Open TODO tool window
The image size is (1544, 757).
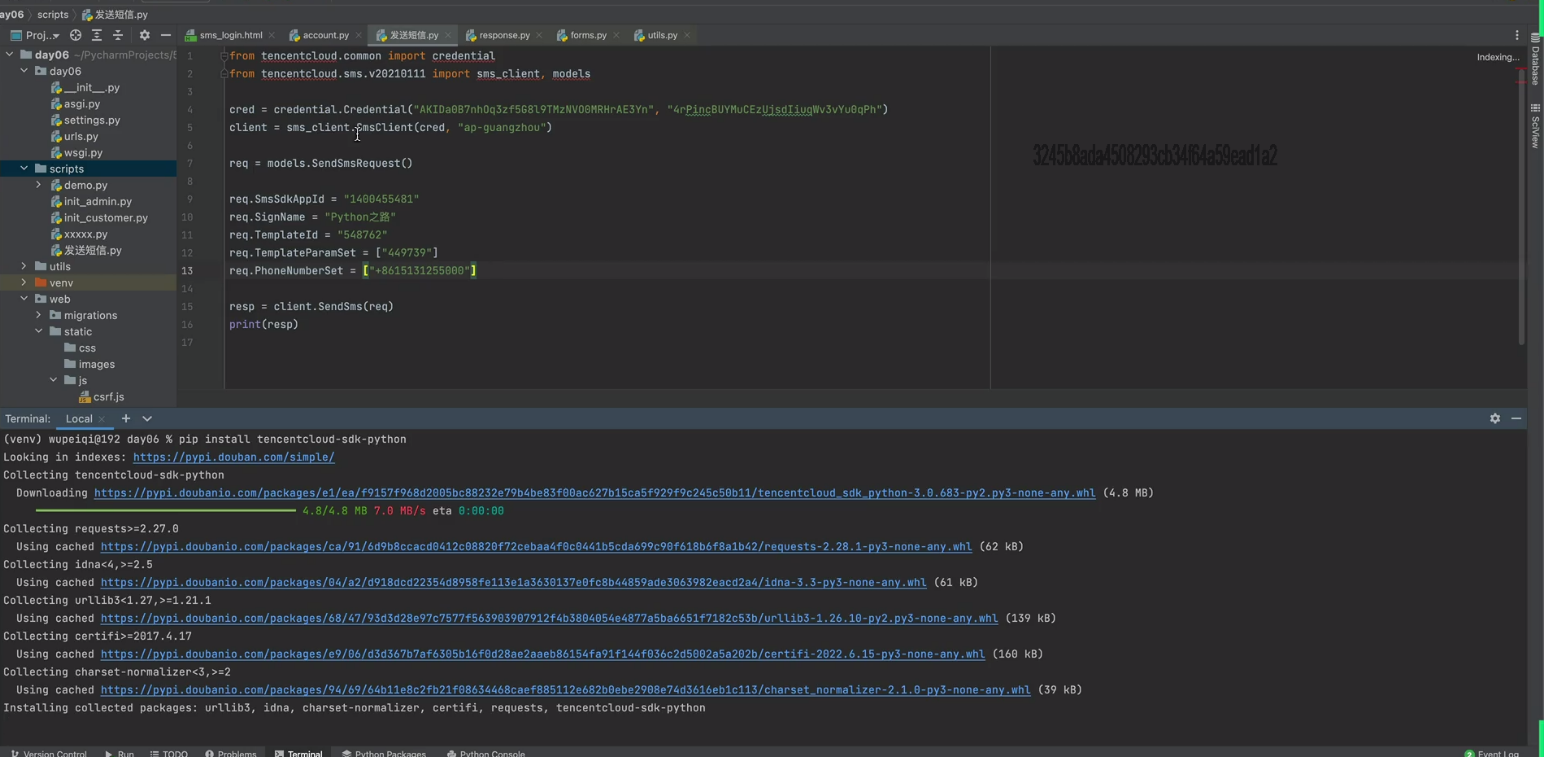coord(169,753)
